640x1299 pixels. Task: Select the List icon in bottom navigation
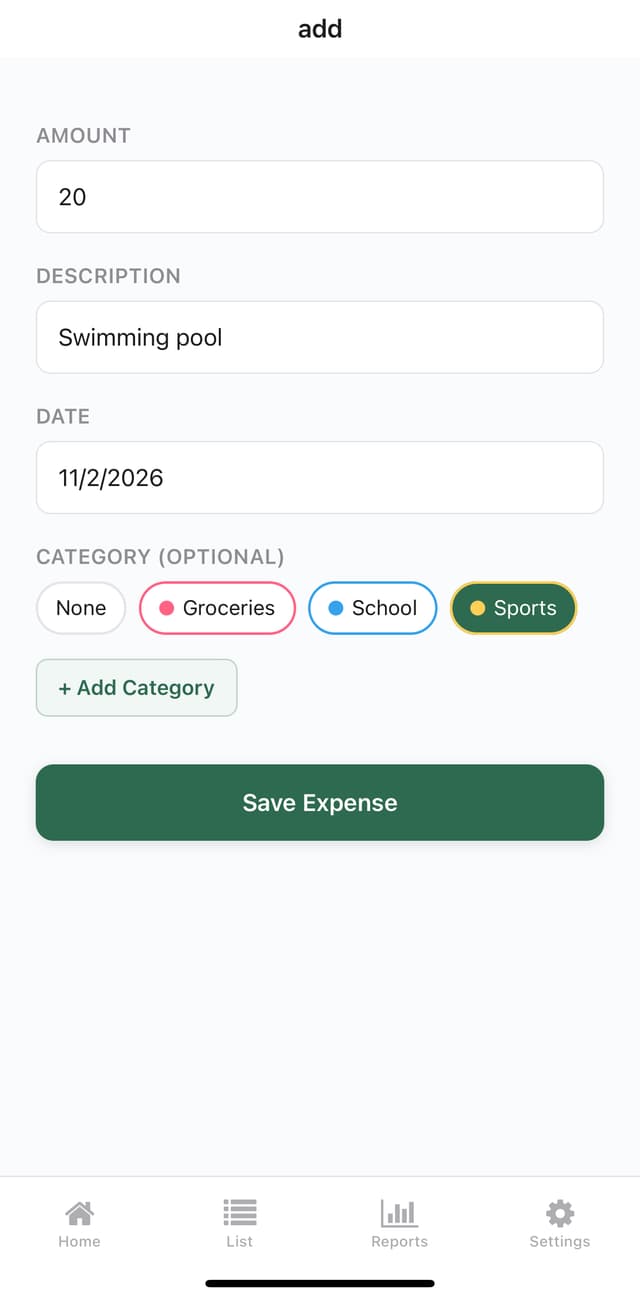(x=239, y=1213)
